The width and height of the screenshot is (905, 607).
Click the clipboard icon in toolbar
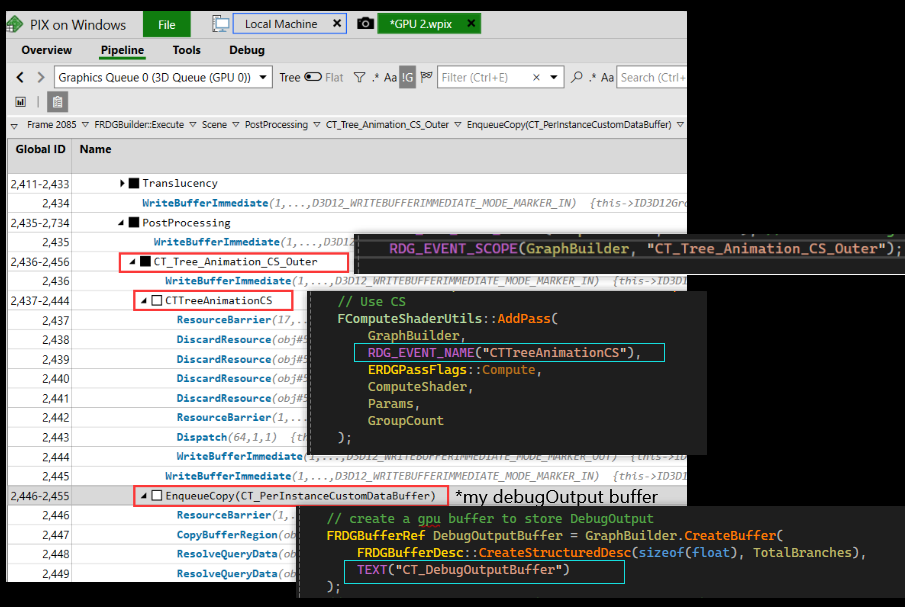[x=57, y=102]
